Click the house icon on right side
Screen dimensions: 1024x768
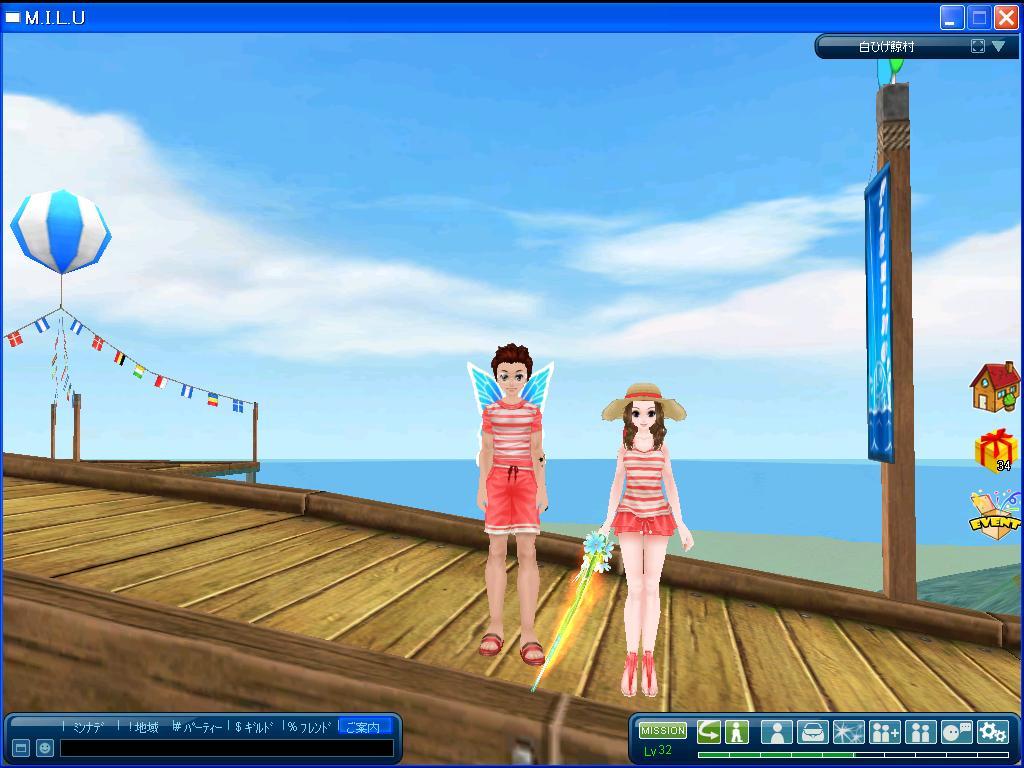[995, 387]
